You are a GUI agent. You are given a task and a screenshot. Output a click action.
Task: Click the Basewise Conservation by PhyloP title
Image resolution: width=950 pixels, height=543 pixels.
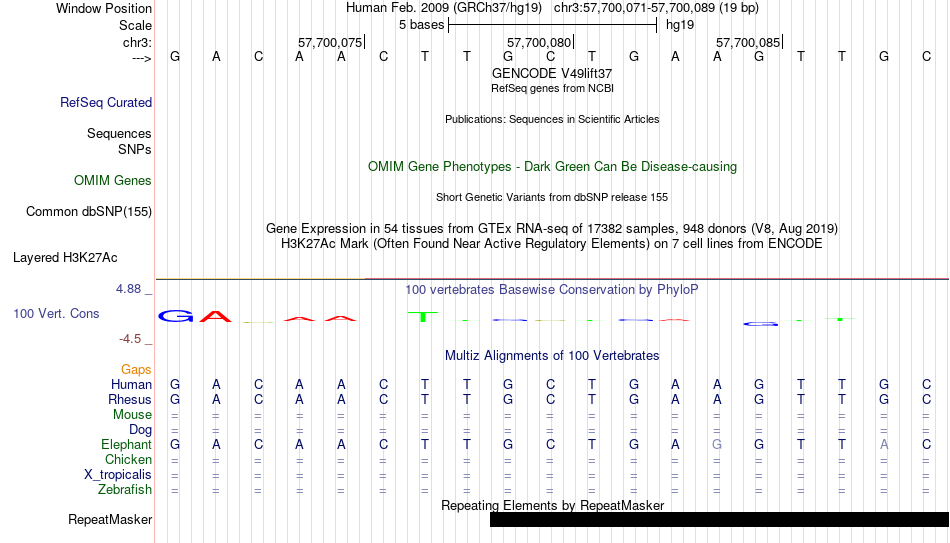[x=552, y=290]
